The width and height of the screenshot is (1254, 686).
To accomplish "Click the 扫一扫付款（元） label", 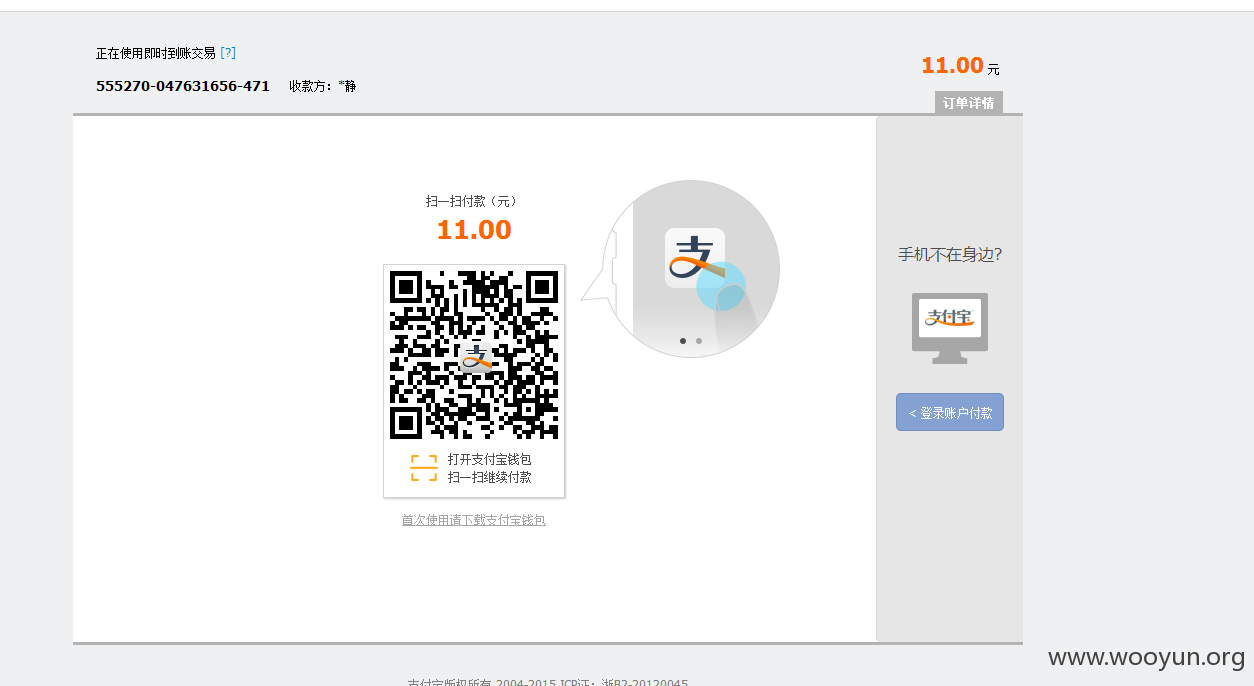I will click(472, 201).
